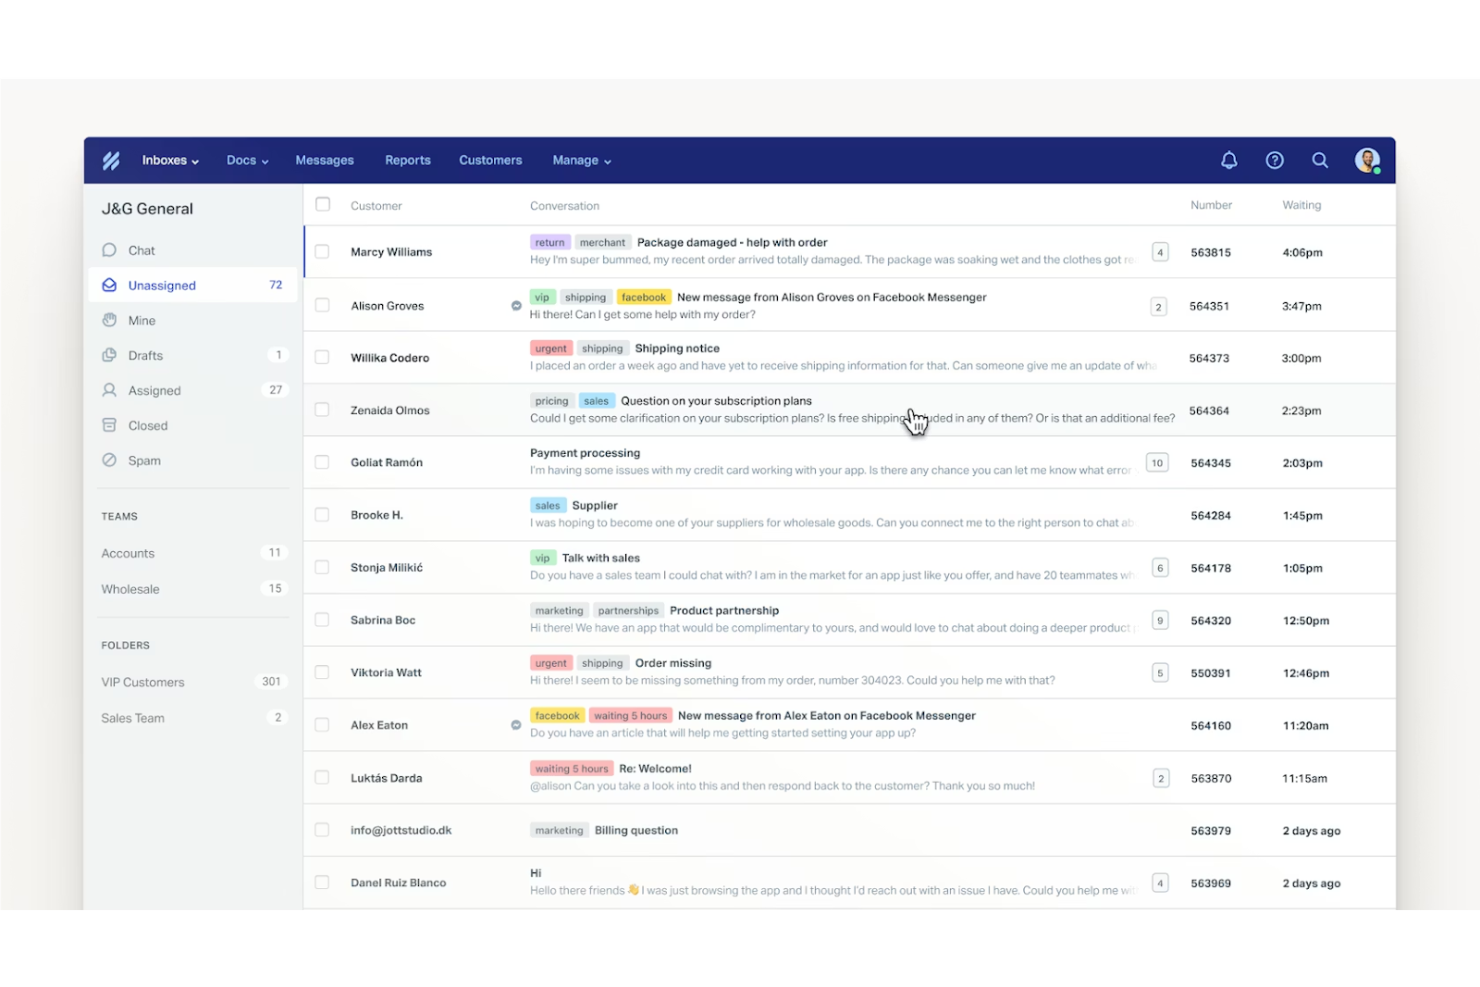Click the urgent tag on Shipping notice
Image resolution: width=1480 pixels, height=987 pixels.
(x=550, y=348)
